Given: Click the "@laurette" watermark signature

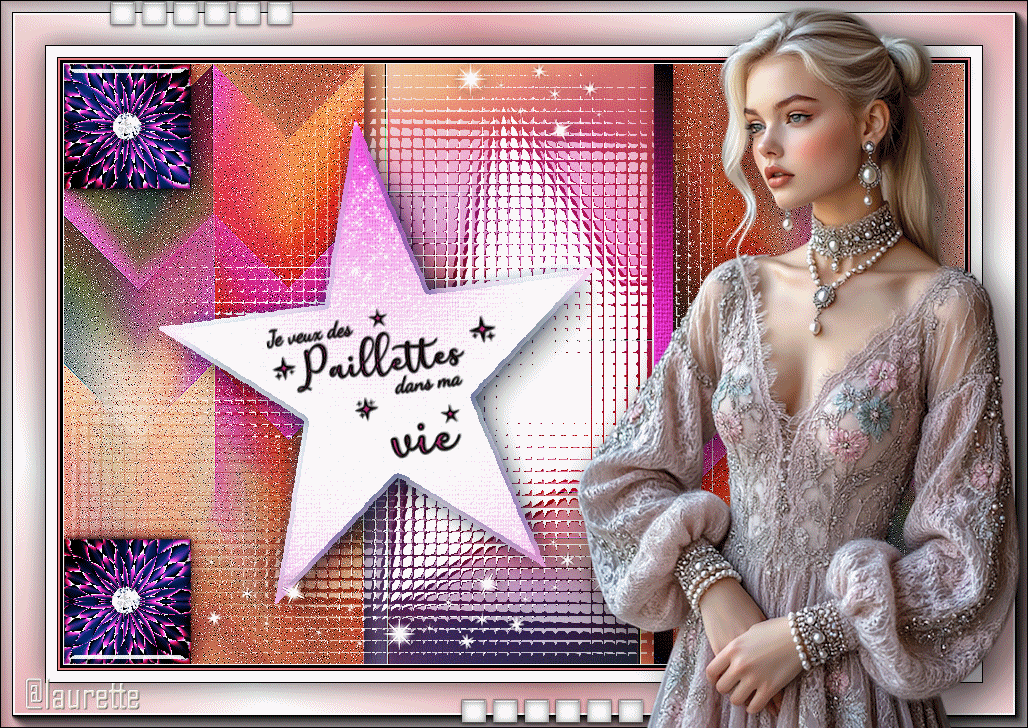Looking at the screenshot, I should [x=82, y=695].
